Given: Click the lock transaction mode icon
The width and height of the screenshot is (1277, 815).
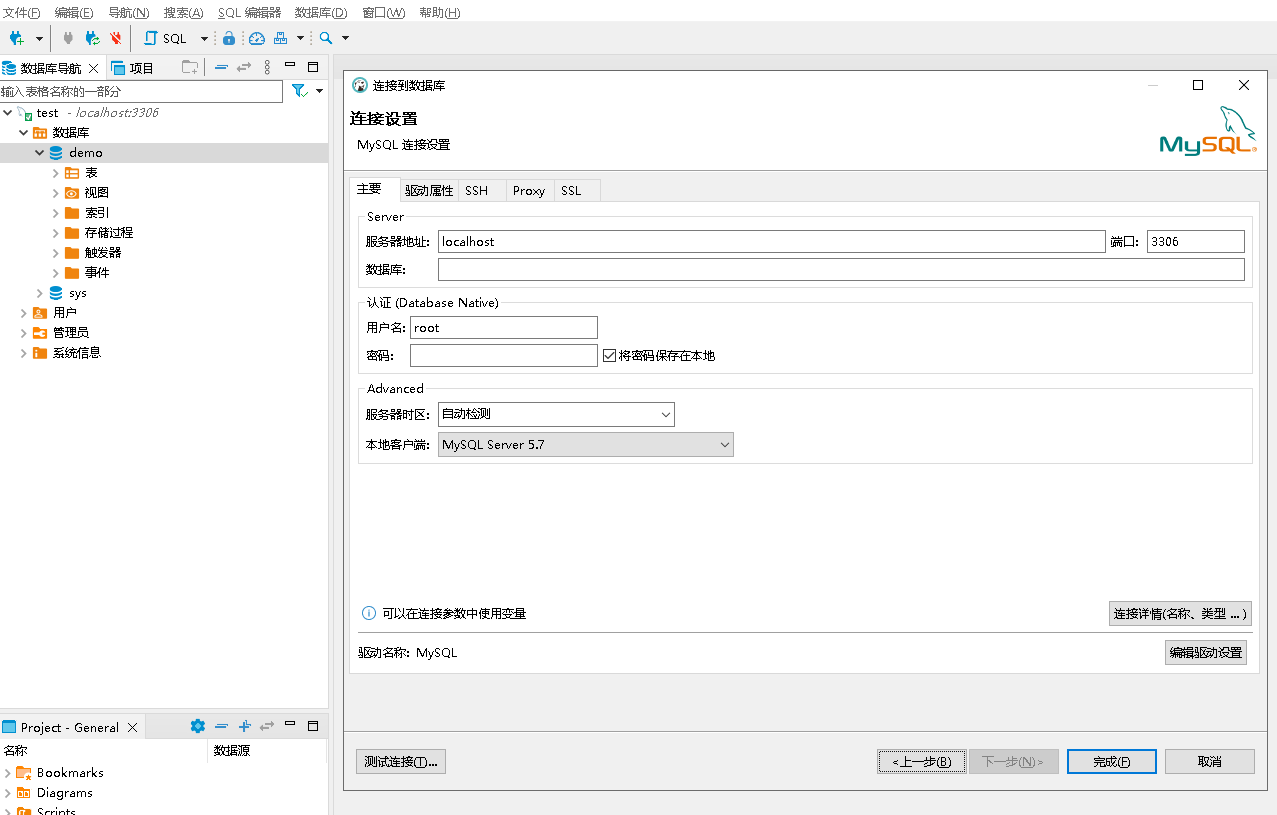Looking at the screenshot, I should coord(229,38).
